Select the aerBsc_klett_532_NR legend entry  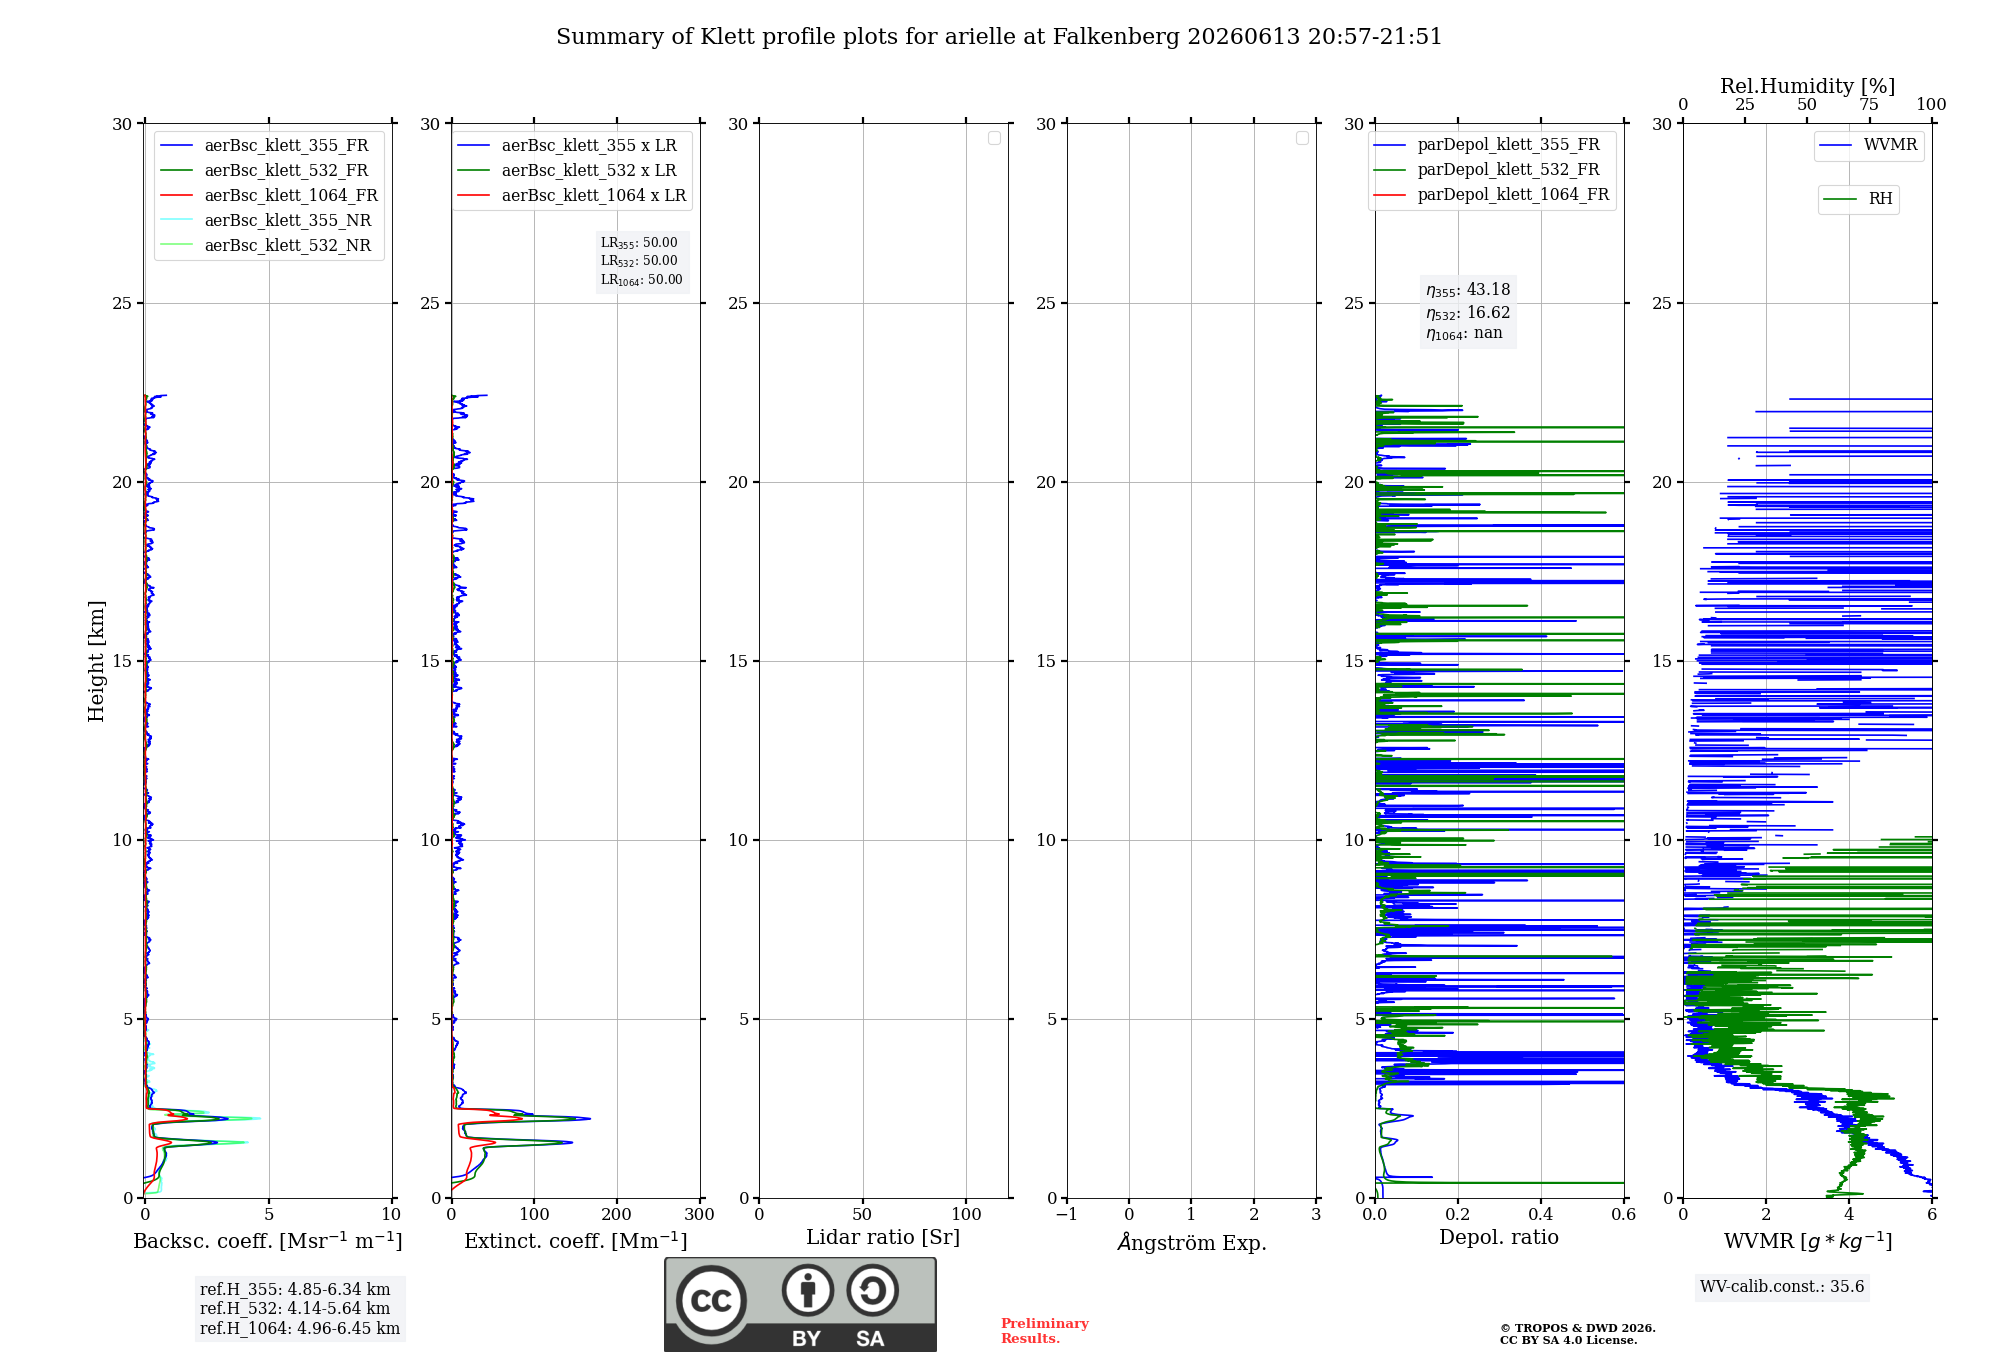(266, 246)
